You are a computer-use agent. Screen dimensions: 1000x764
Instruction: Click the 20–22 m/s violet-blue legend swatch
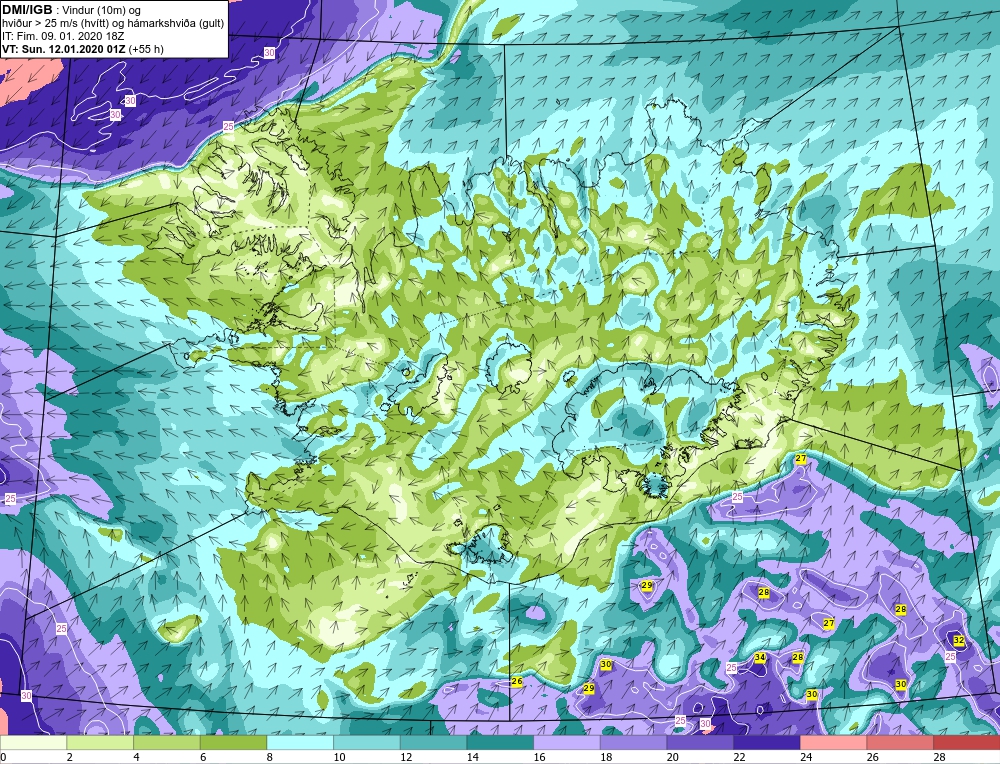pyautogui.click(x=700, y=743)
